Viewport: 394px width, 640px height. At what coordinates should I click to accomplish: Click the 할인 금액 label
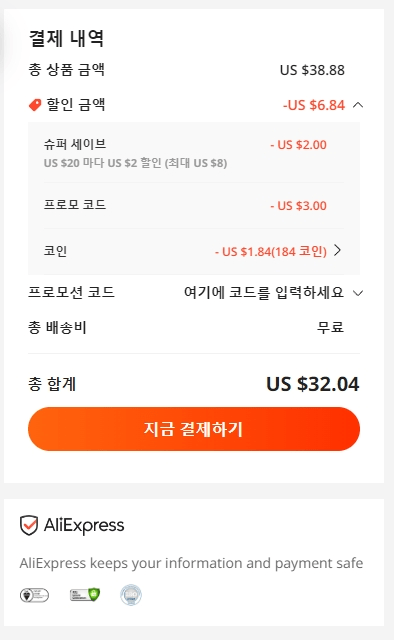[76, 104]
